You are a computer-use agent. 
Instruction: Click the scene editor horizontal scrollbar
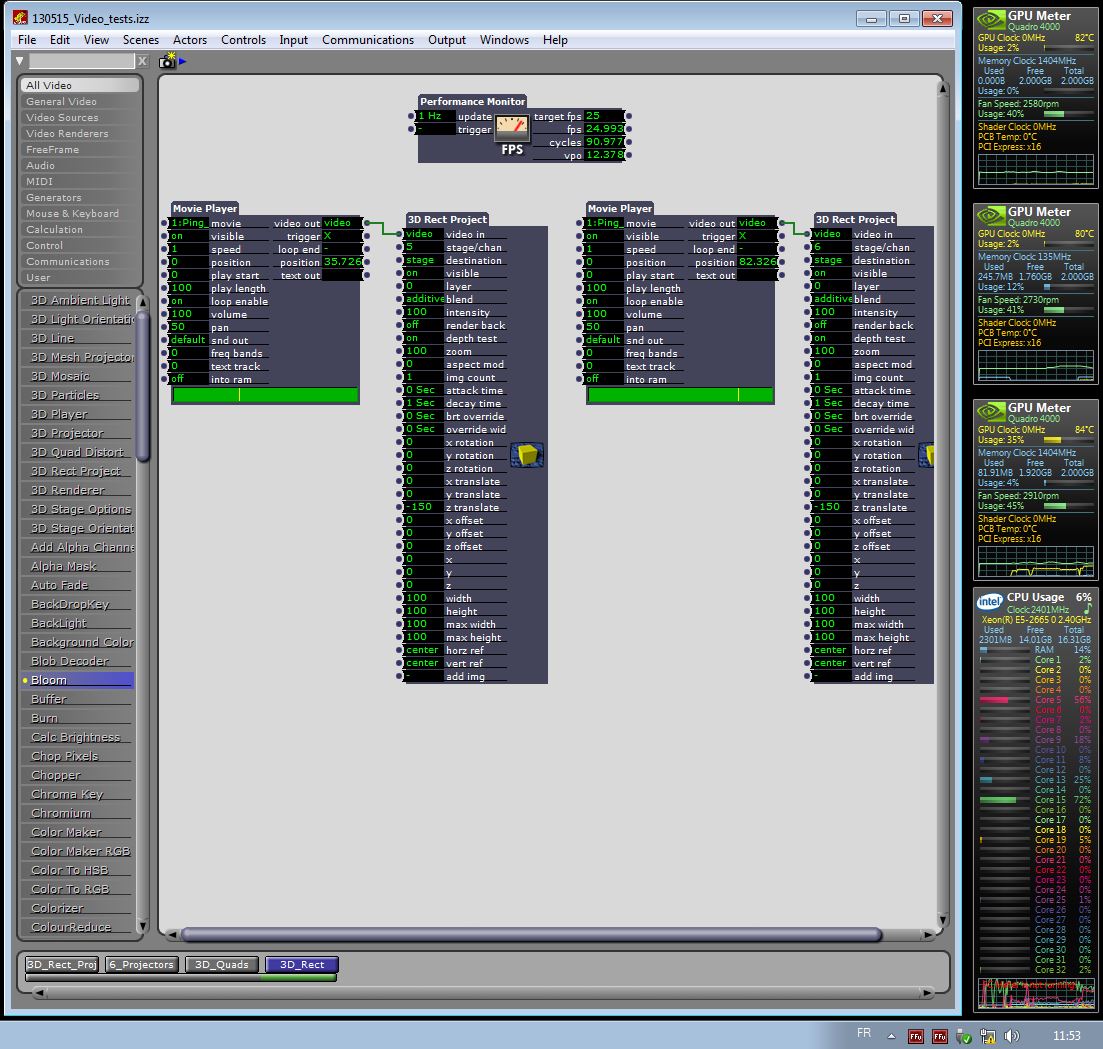(x=531, y=934)
